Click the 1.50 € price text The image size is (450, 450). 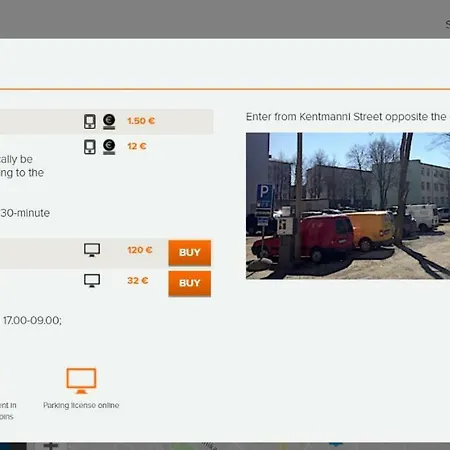click(x=141, y=121)
